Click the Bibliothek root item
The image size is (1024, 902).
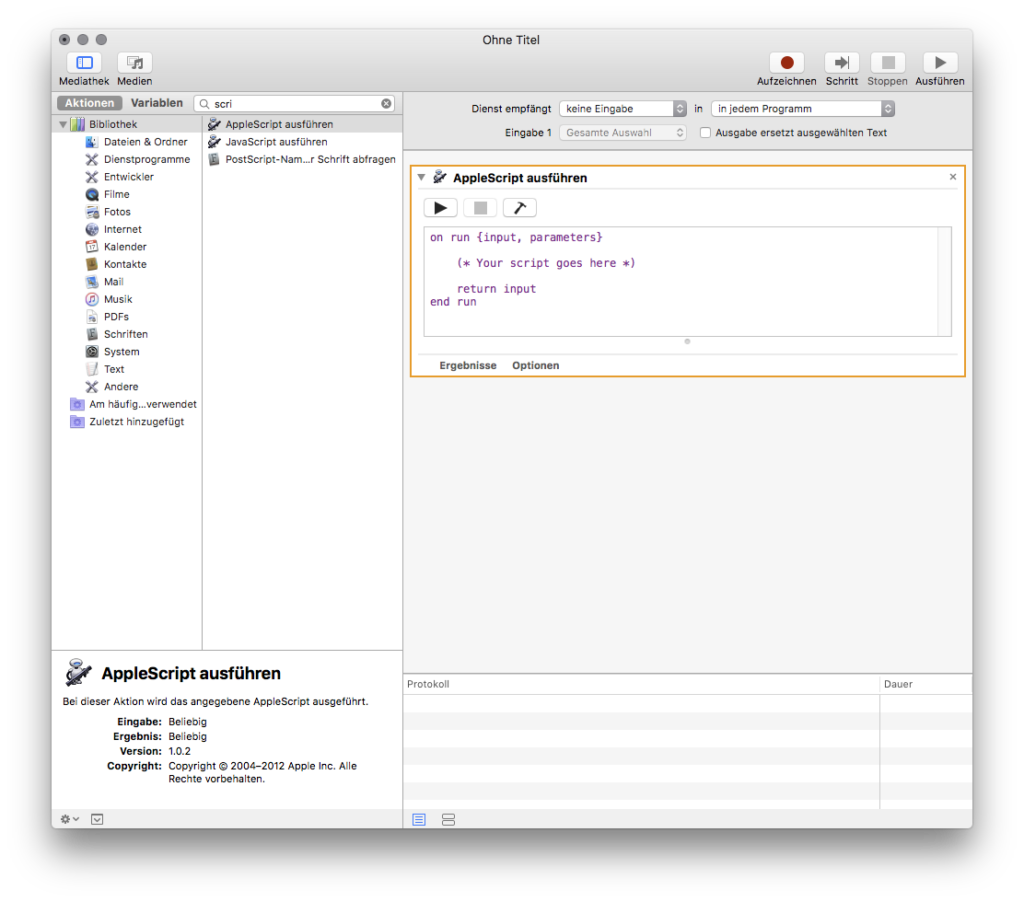coord(113,124)
